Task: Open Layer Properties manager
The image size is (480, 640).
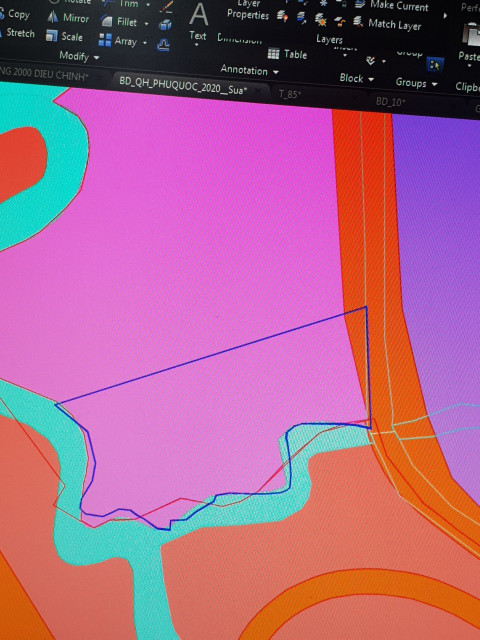Action: (248, 10)
